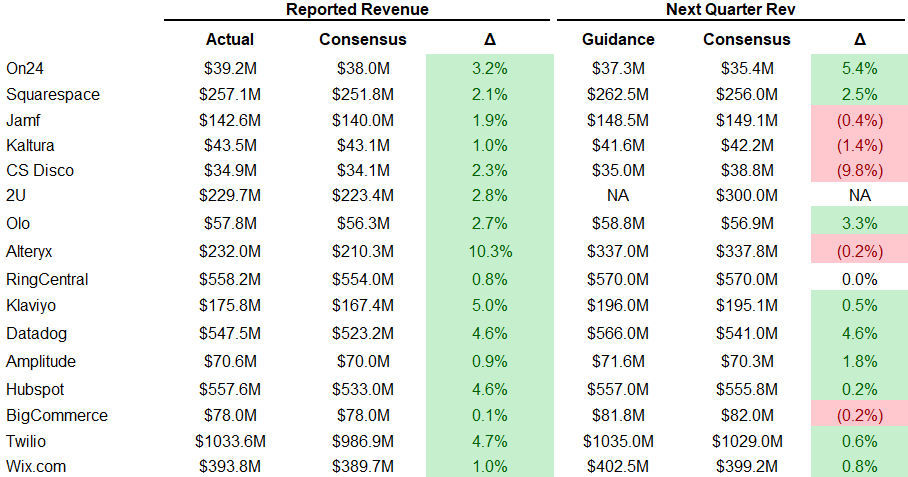Click CS Disco next quarter consensus $38.8M

tap(747, 170)
